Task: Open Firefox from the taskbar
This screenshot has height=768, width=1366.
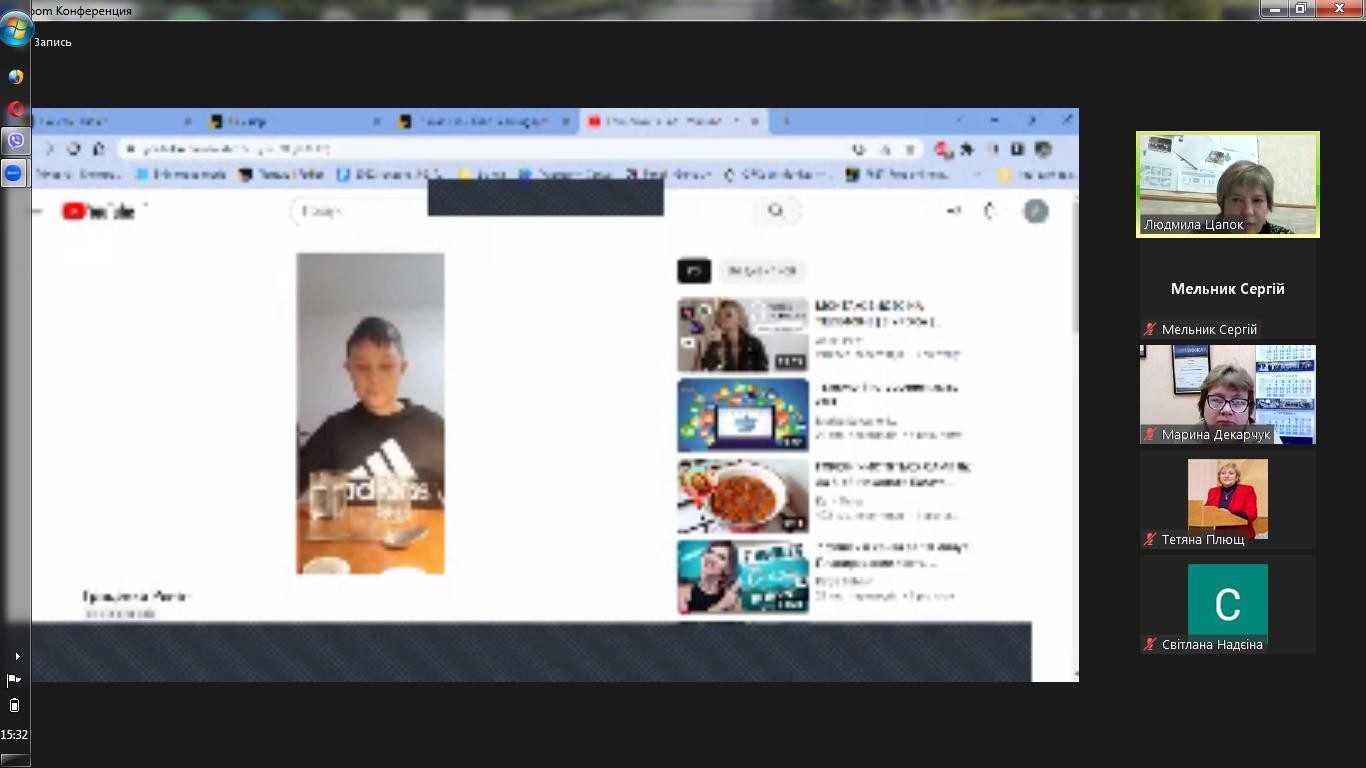Action: click(x=15, y=77)
